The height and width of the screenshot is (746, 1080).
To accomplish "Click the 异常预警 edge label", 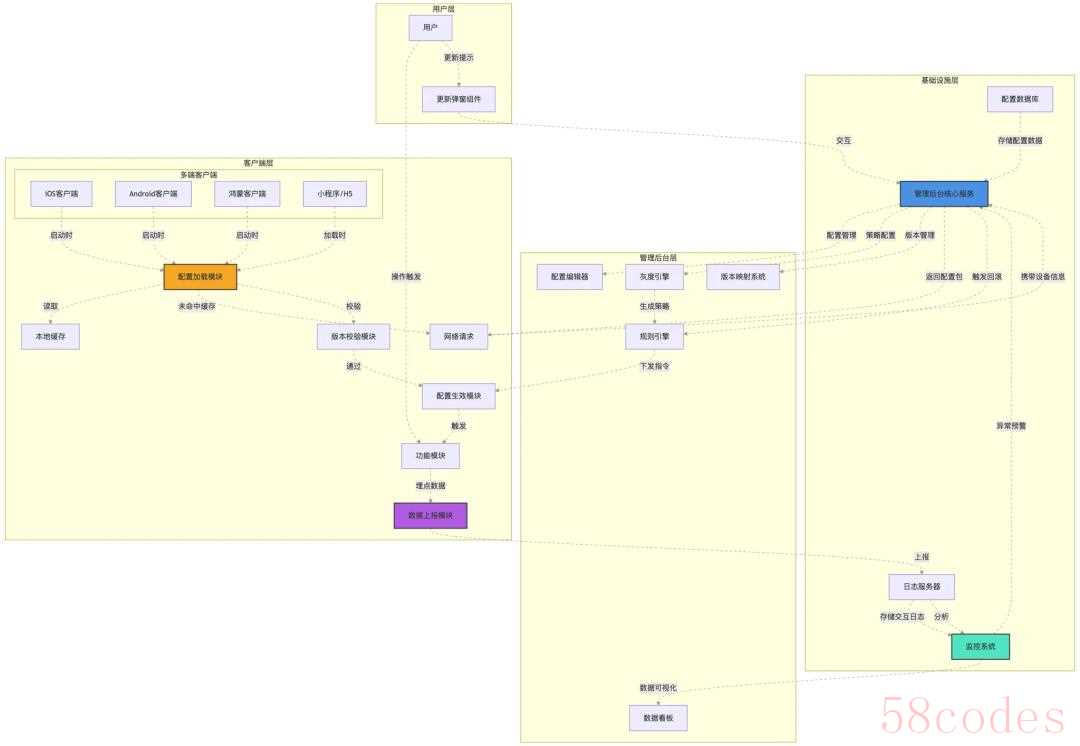I will point(1011,426).
